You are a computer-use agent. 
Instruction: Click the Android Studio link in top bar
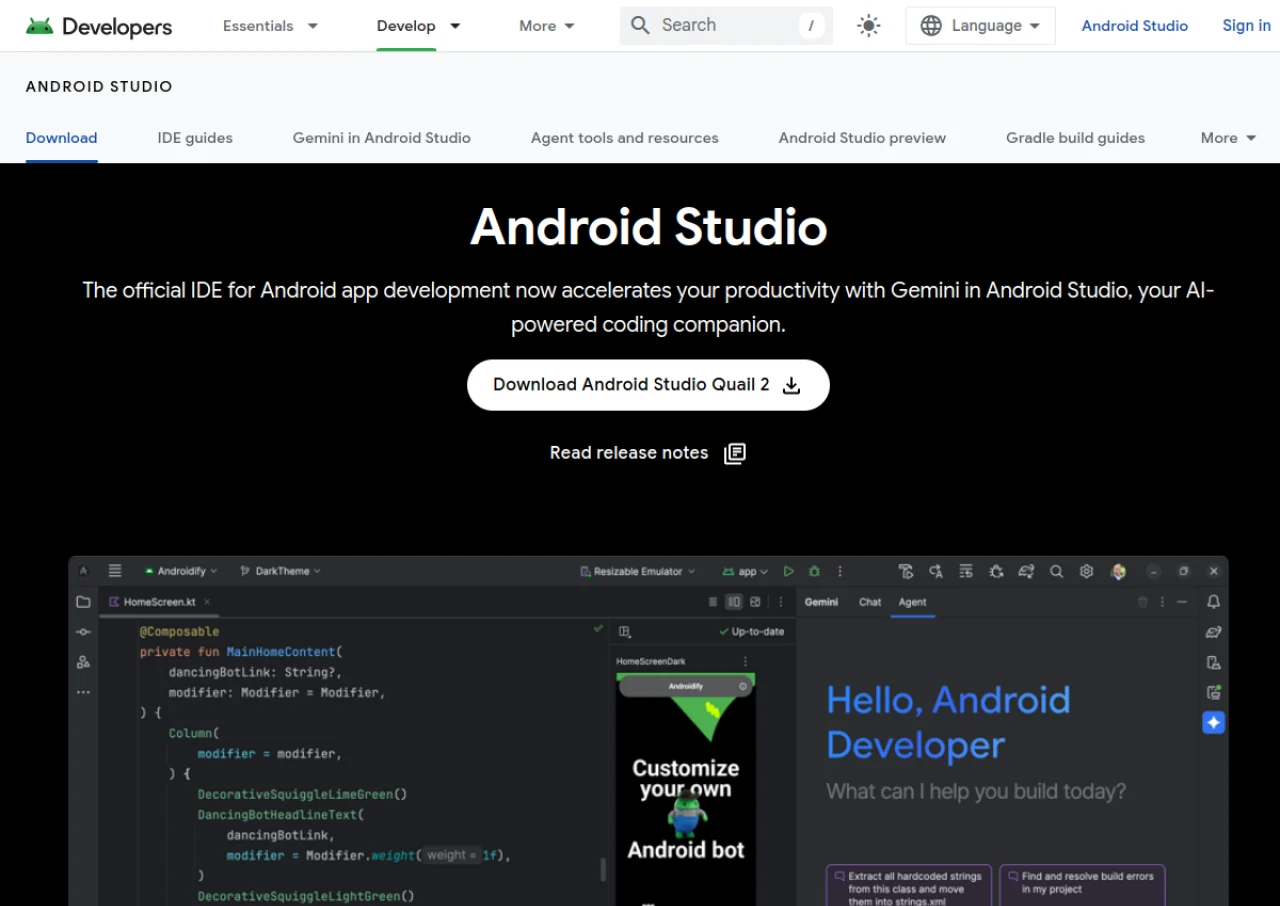tap(1135, 26)
